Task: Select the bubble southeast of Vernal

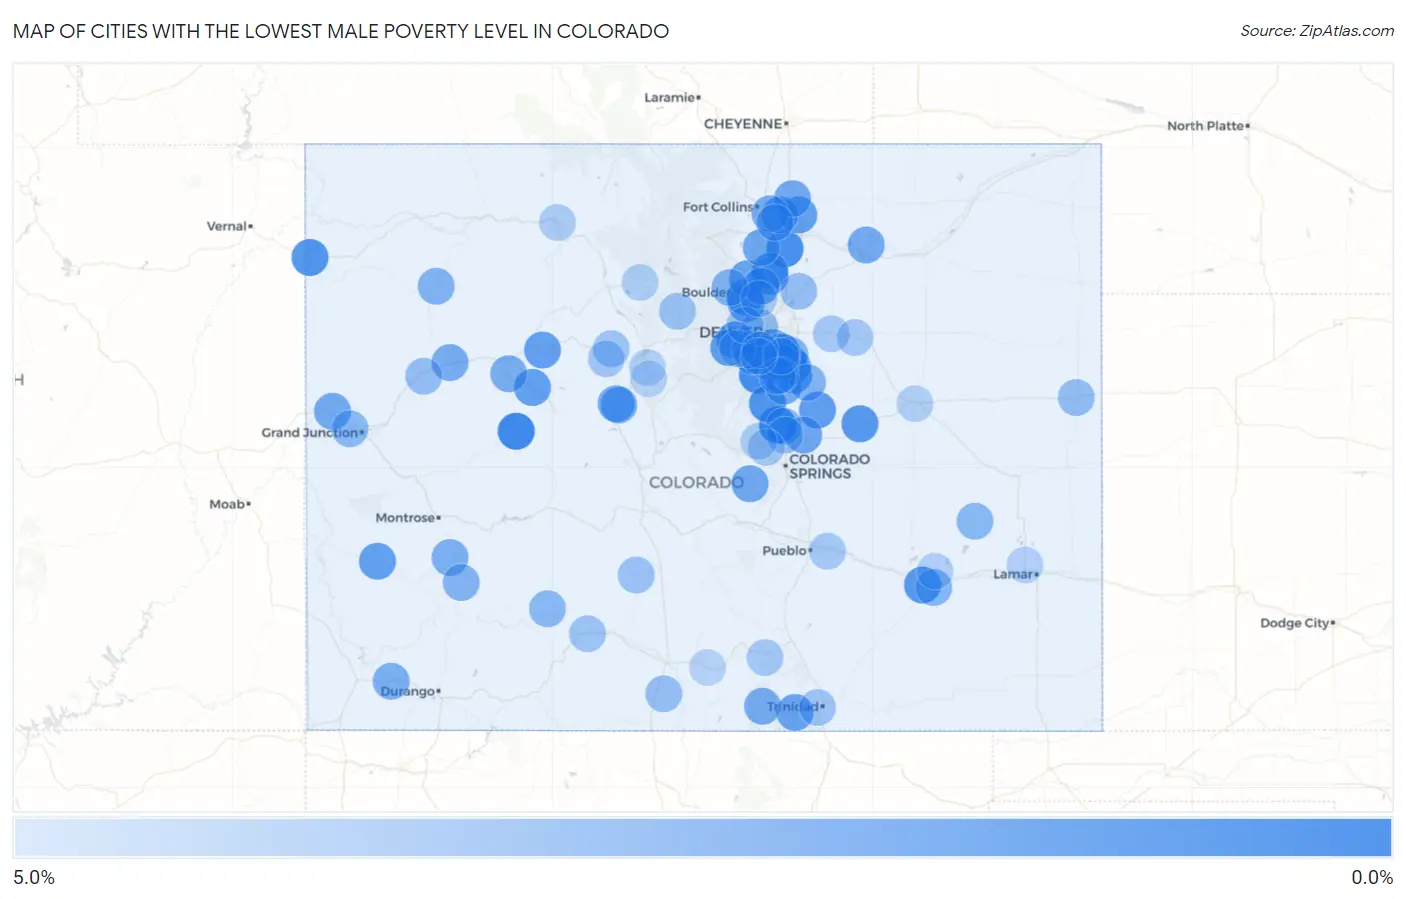Action: 310,257
